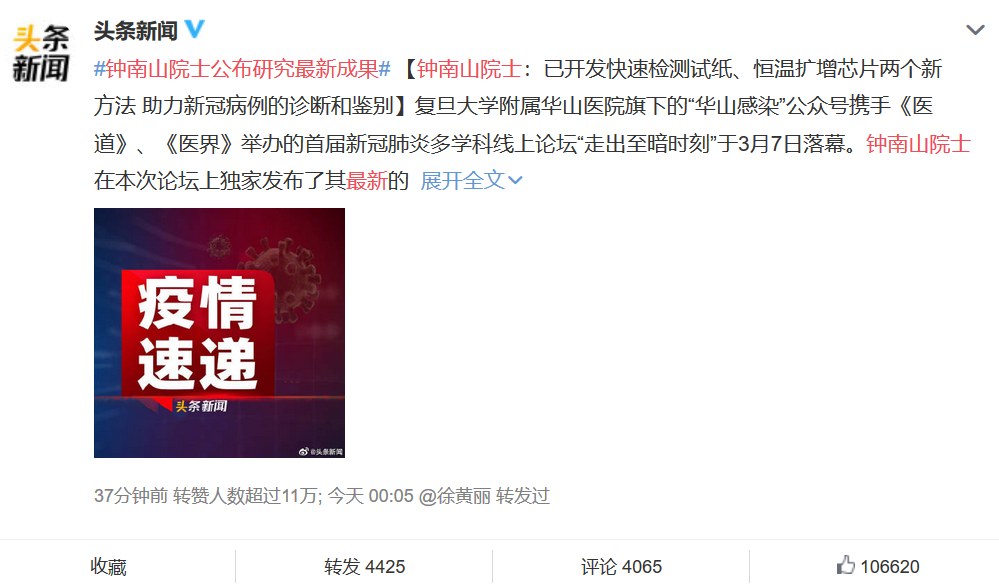Click the blue verified V badge
The width and height of the screenshot is (999, 588).
(194, 29)
